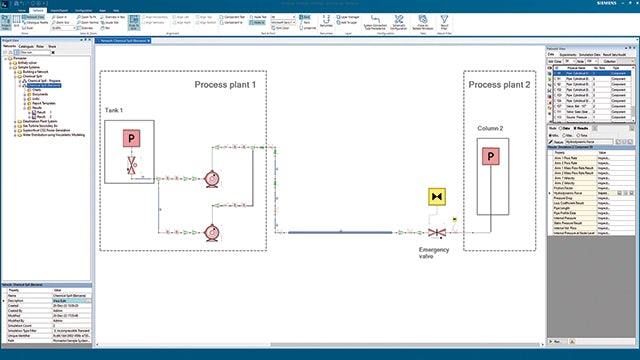The image size is (640, 360).
Task: Click the Layer Manager button
Action: [x=348, y=17]
